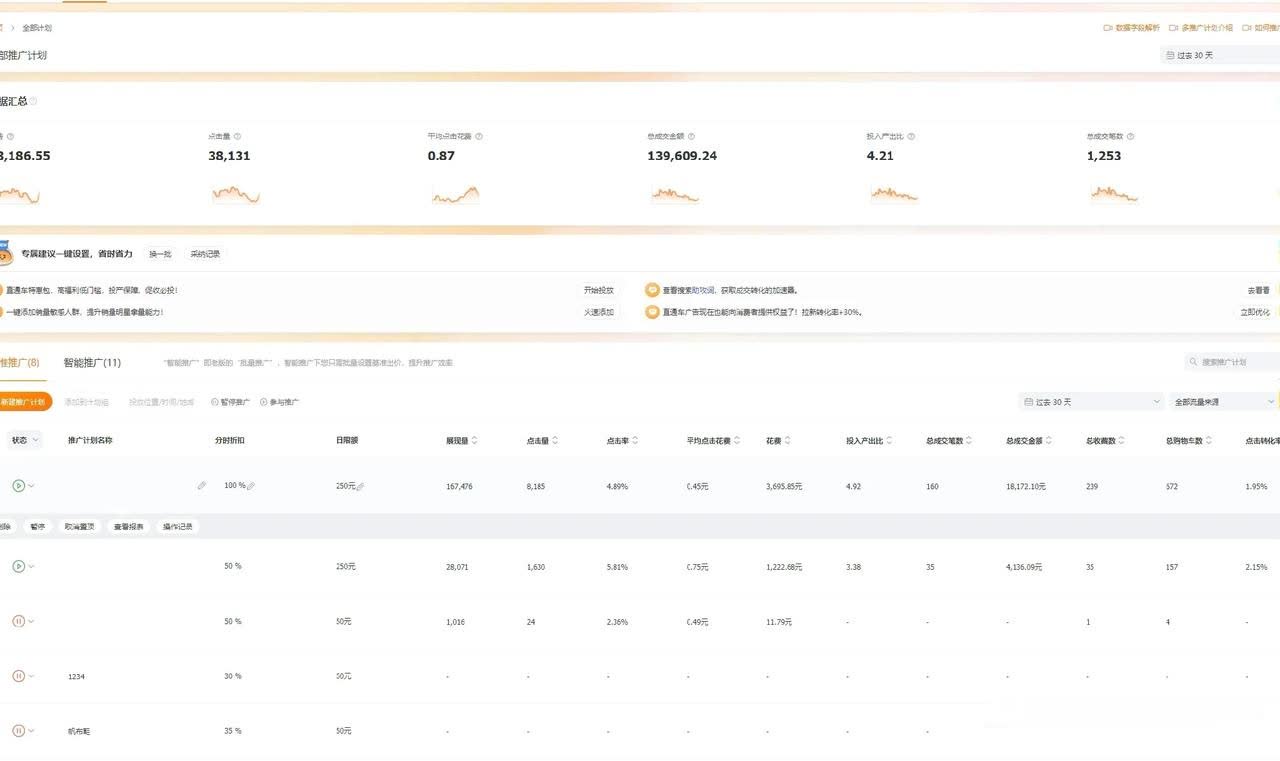Expand the status arrow for plan 1234

pos(31,676)
